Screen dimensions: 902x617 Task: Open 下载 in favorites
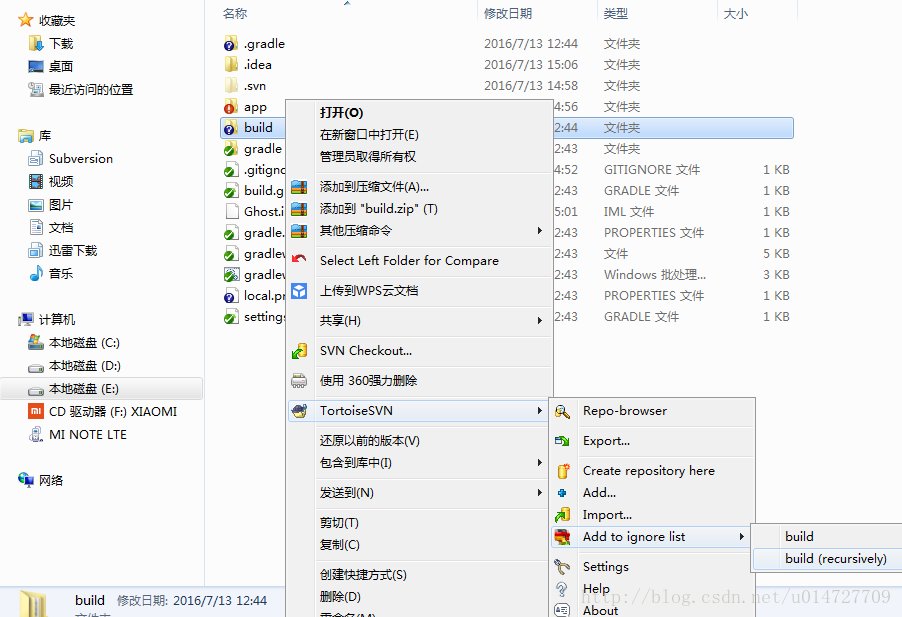click(x=61, y=44)
